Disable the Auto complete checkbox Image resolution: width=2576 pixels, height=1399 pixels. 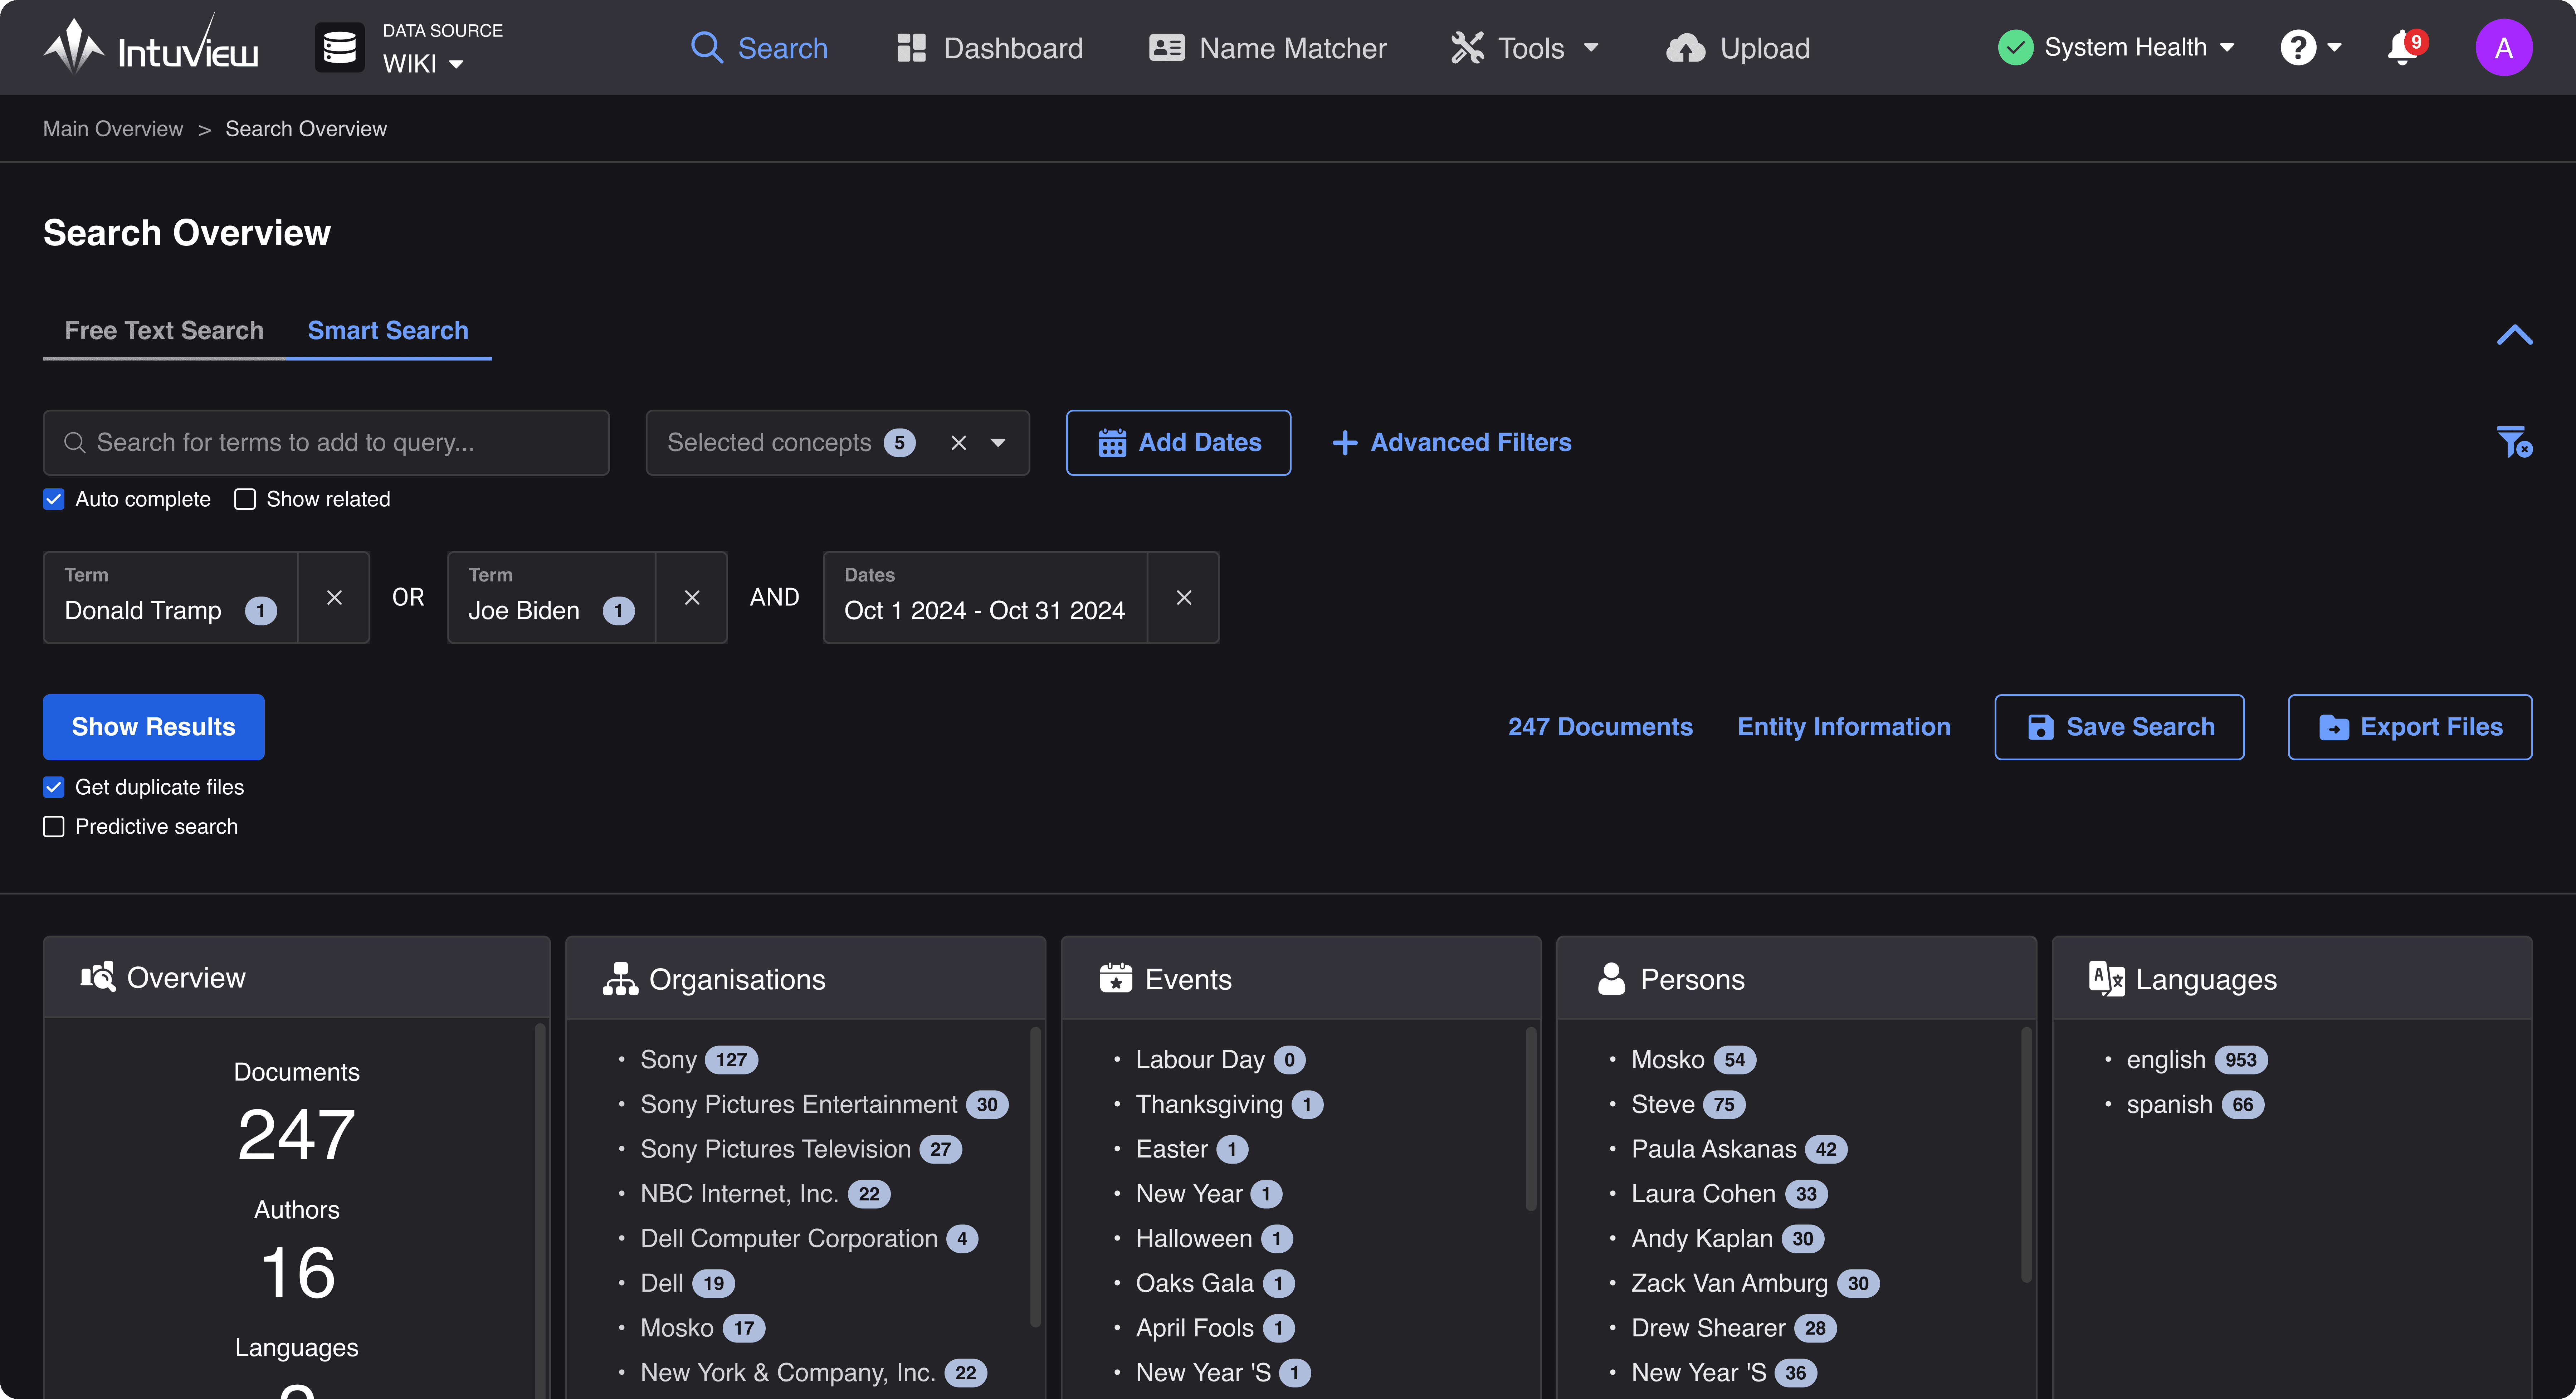(x=54, y=499)
